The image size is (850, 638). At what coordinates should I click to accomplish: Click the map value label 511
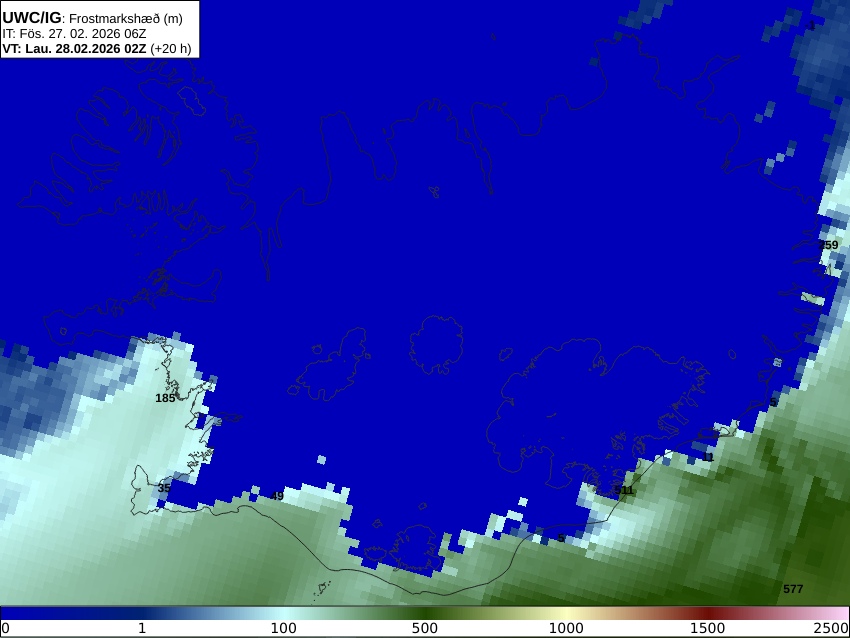624,490
